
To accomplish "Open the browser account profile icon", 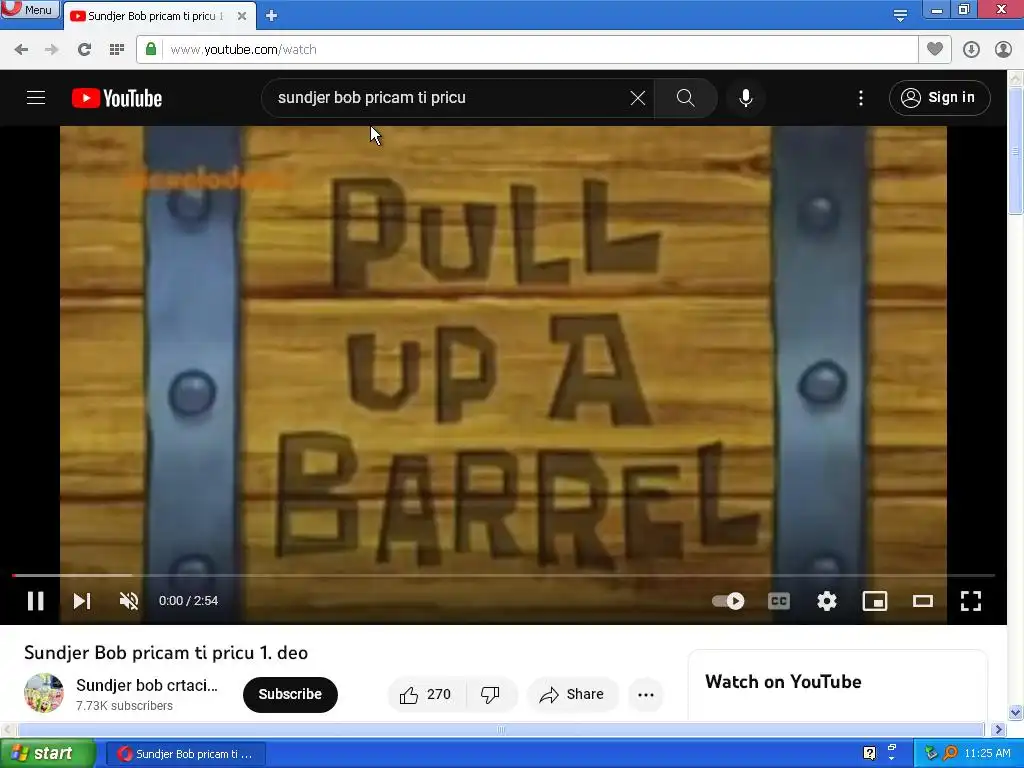I will click(1003, 49).
